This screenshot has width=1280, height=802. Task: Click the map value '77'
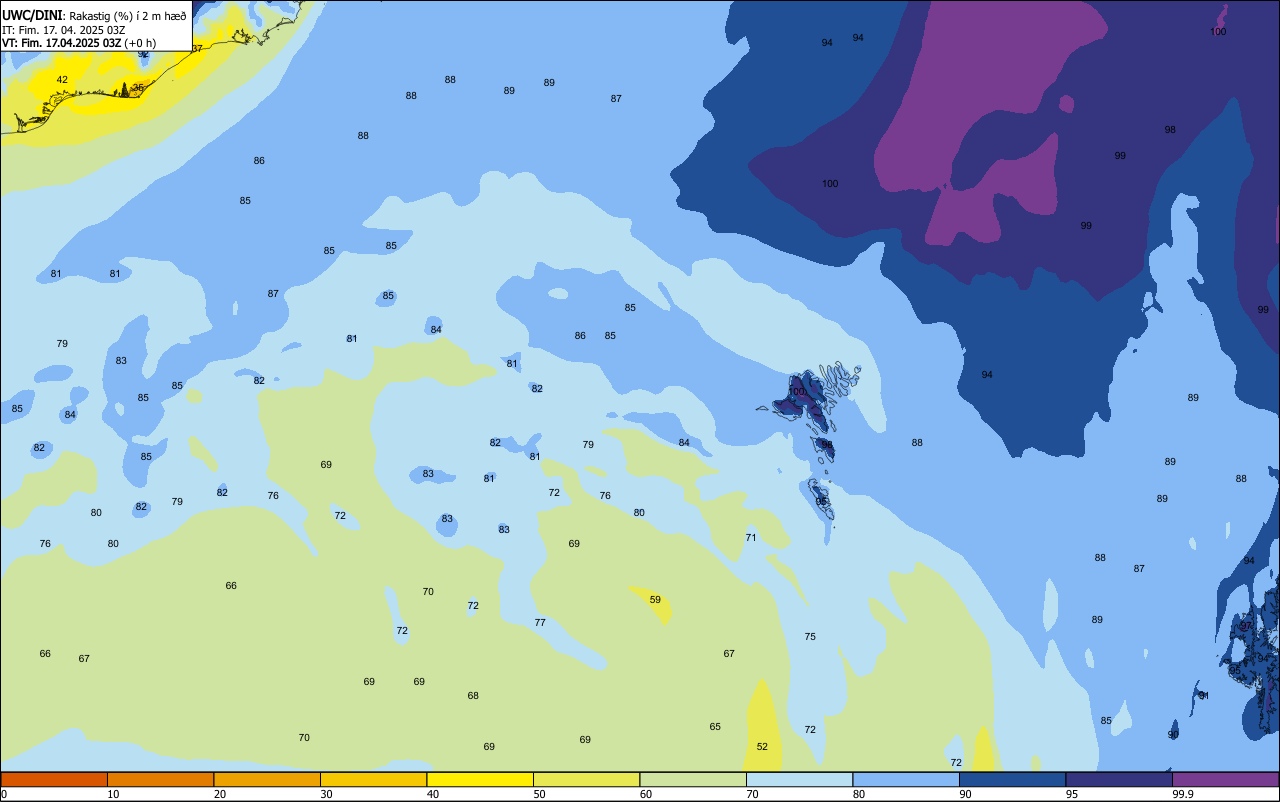[540, 623]
